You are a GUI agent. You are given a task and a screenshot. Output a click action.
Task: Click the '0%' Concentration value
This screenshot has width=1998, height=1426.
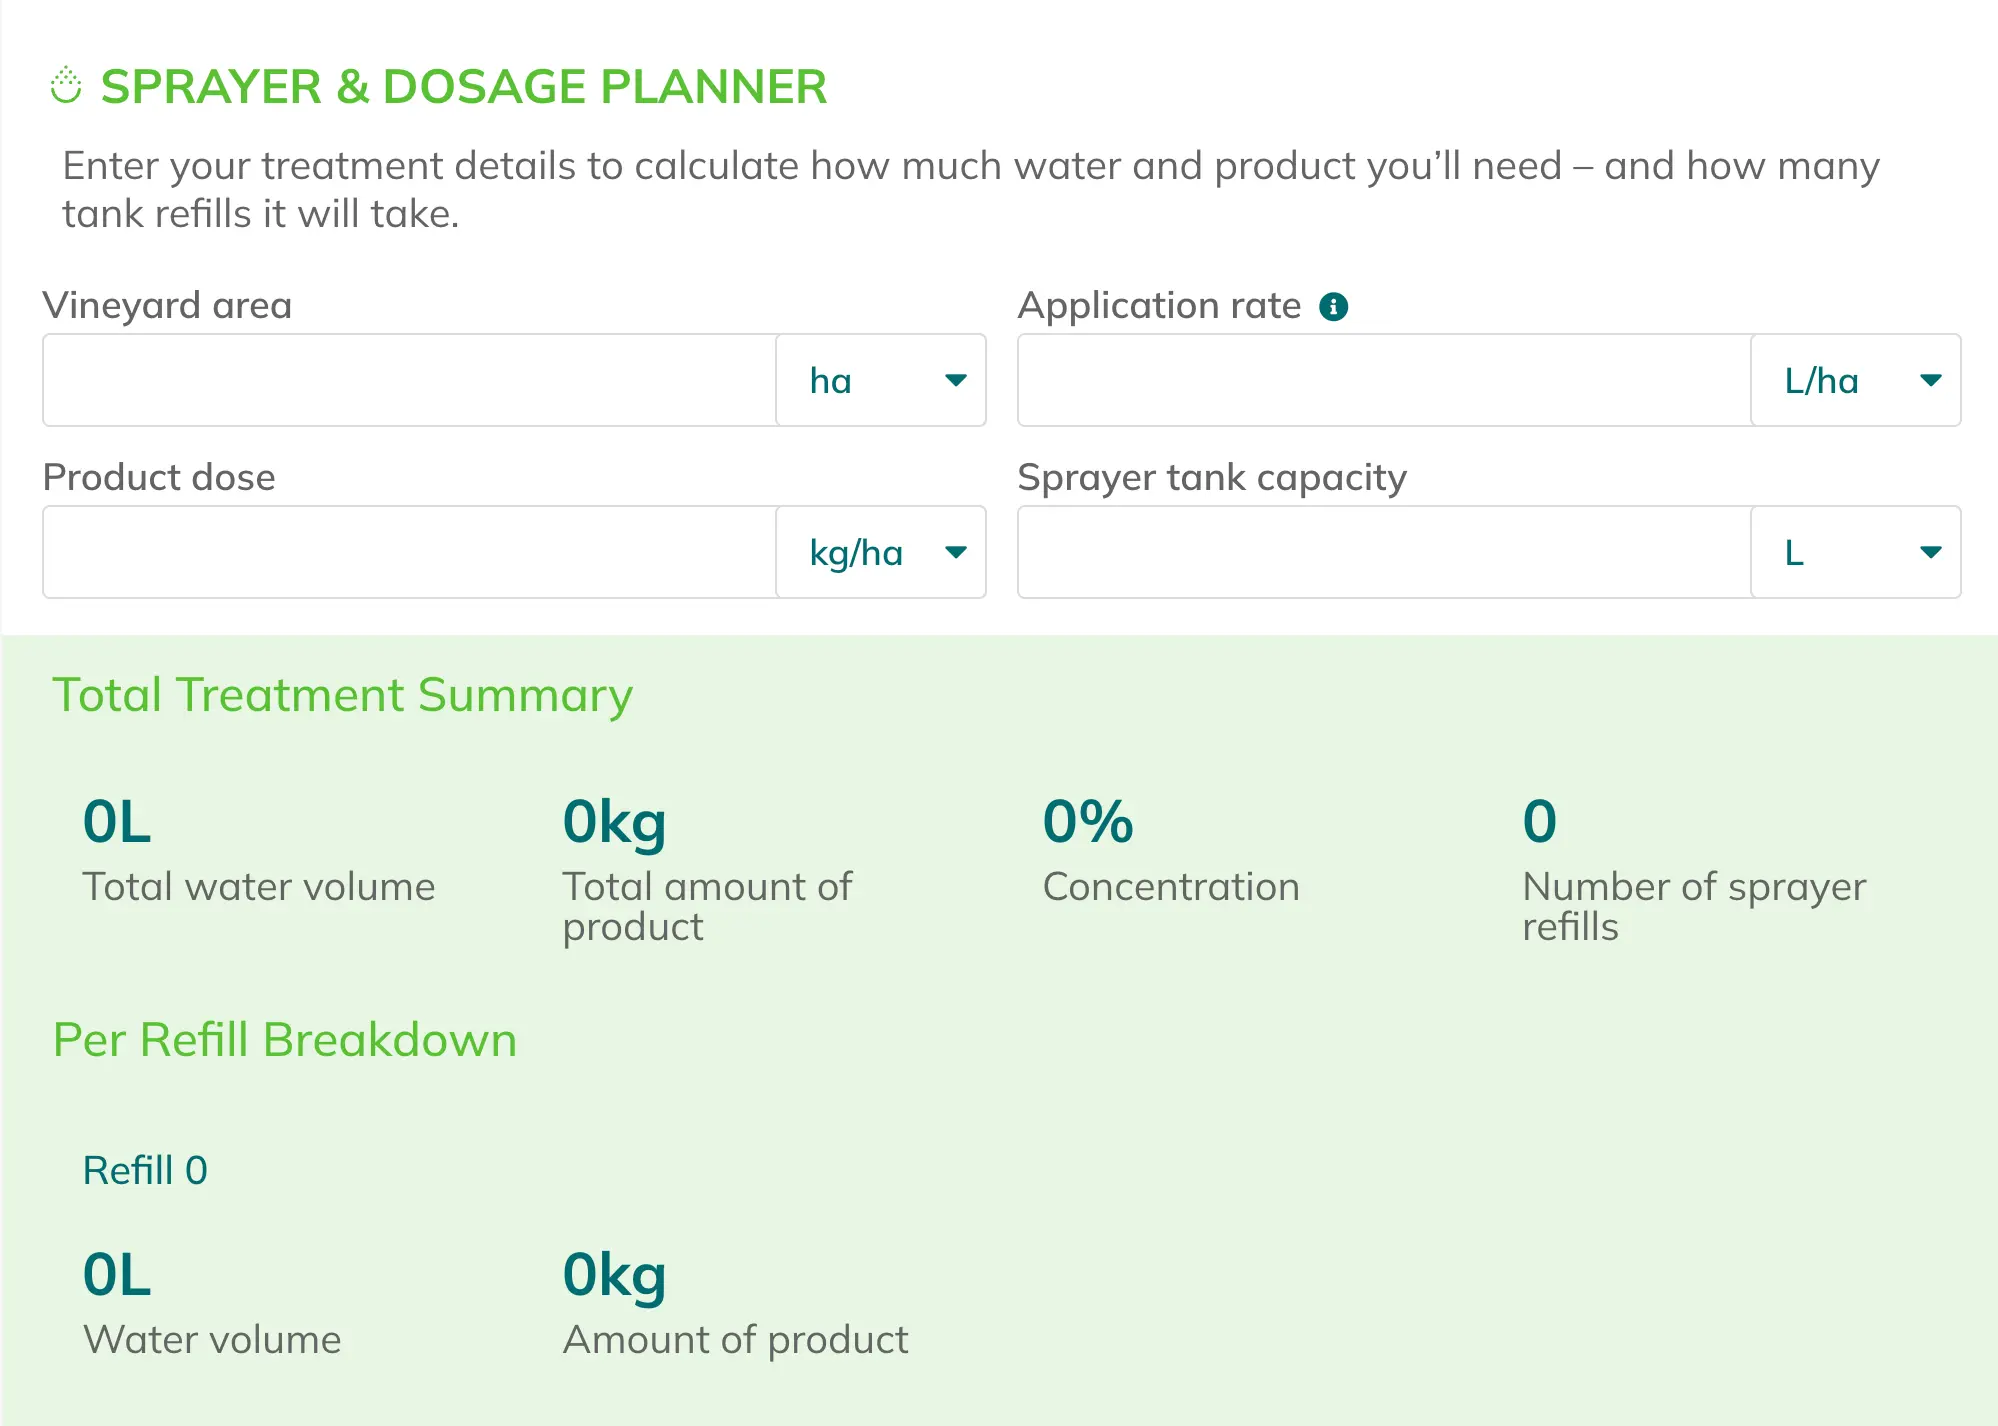click(1088, 822)
